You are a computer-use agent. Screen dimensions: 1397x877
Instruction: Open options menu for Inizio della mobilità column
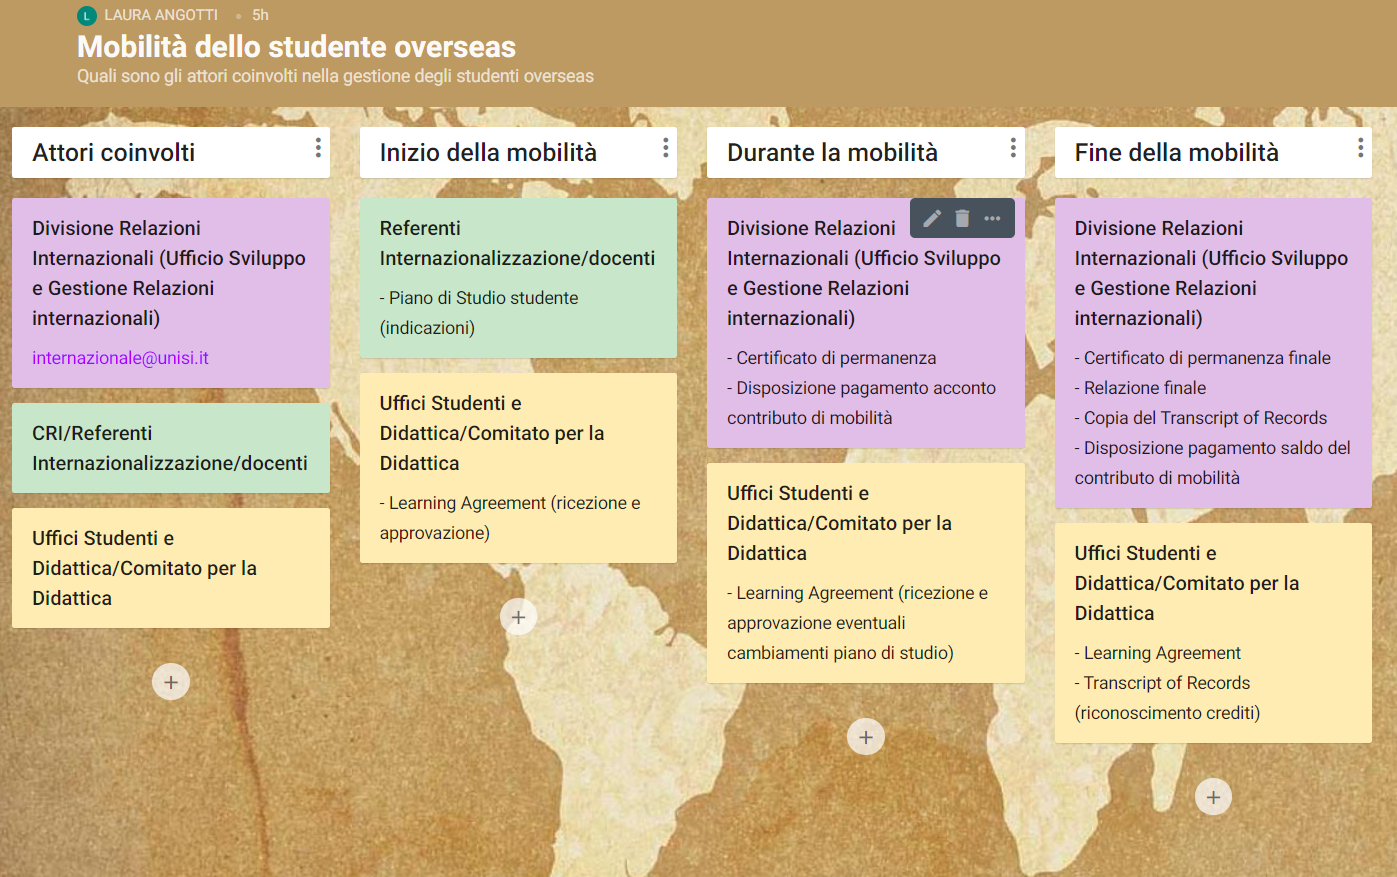click(x=665, y=148)
